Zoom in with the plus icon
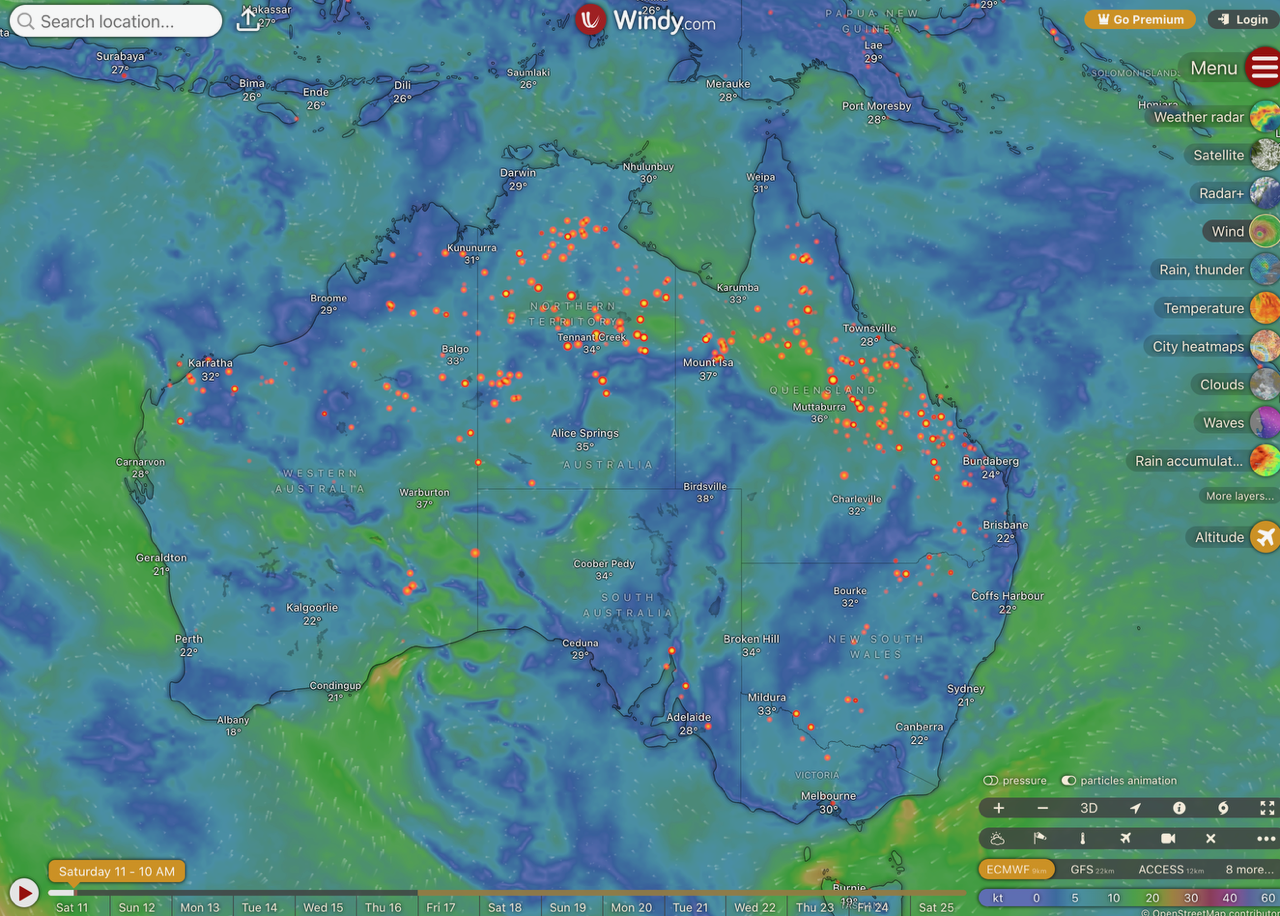The width and height of the screenshot is (1280, 916). 998,808
